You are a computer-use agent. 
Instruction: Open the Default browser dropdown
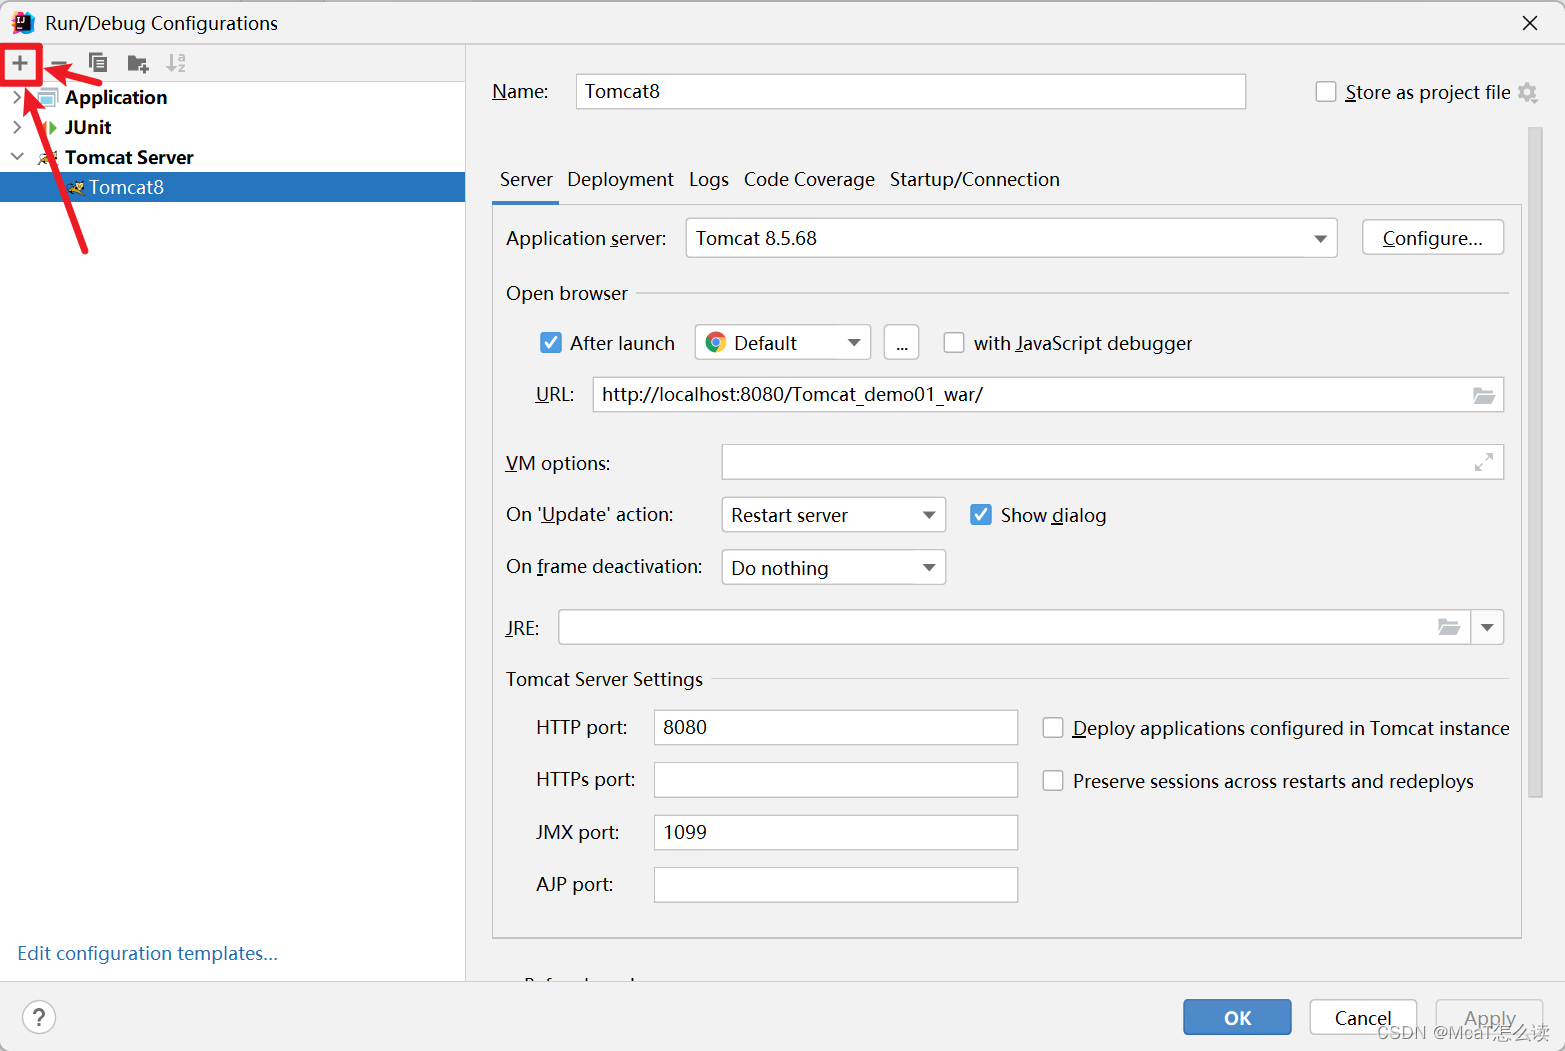click(782, 343)
